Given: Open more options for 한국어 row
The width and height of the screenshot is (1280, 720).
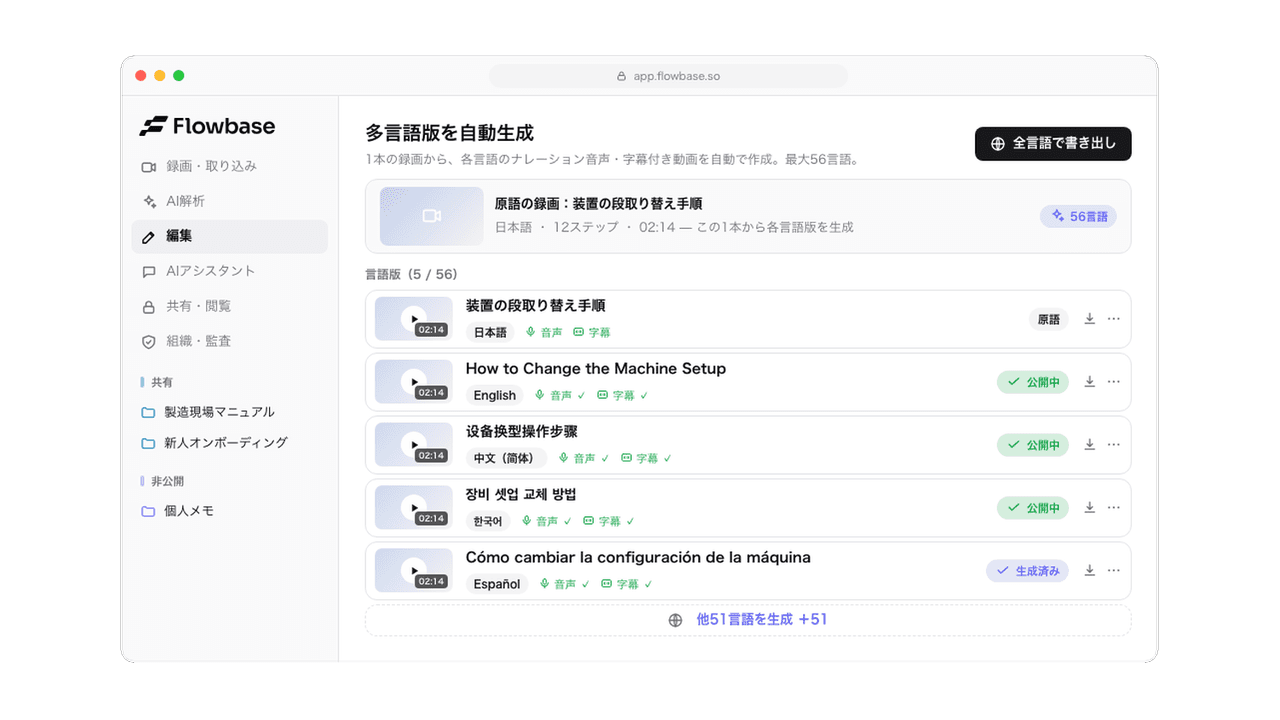Looking at the screenshot, I should [1114, 508].
